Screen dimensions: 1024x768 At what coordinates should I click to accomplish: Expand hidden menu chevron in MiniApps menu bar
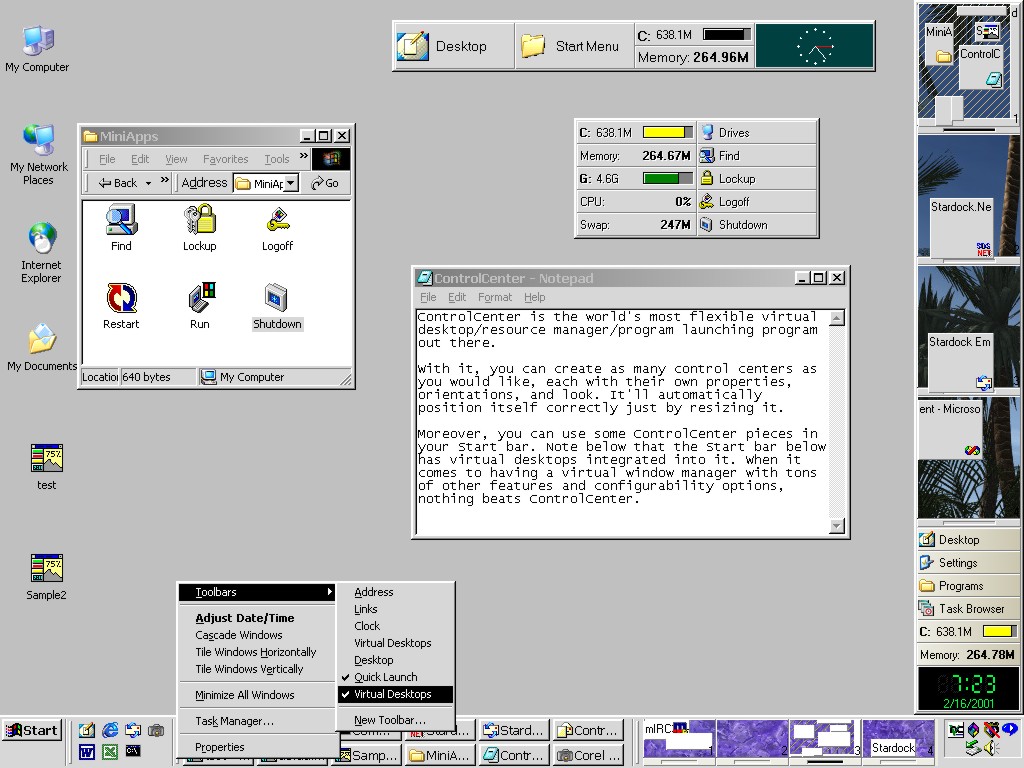pyautogui.click(x=304, y=156)
